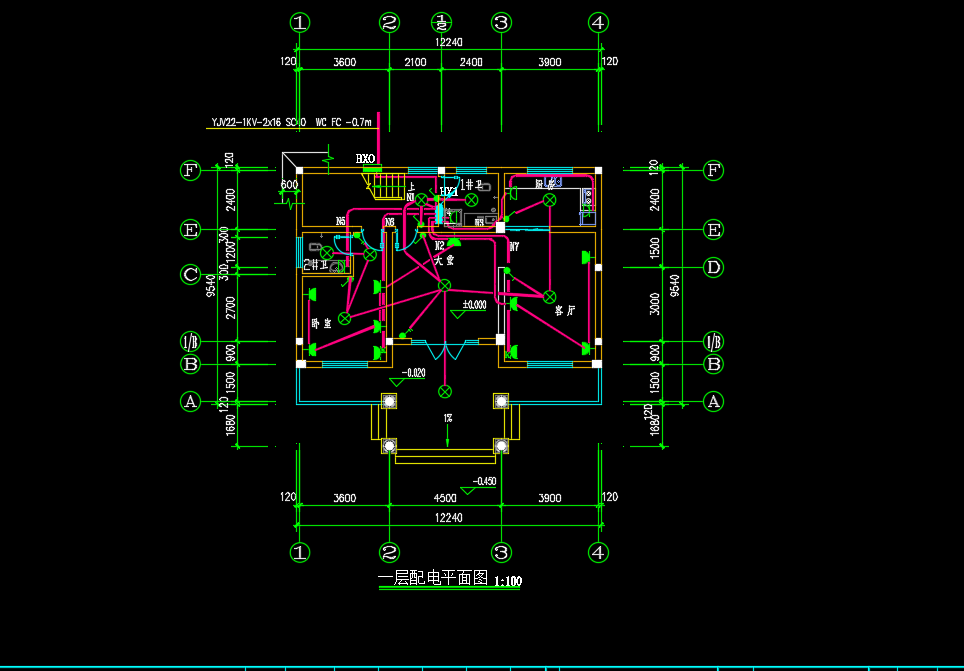Select the scale text 1:100

[508, 581]
